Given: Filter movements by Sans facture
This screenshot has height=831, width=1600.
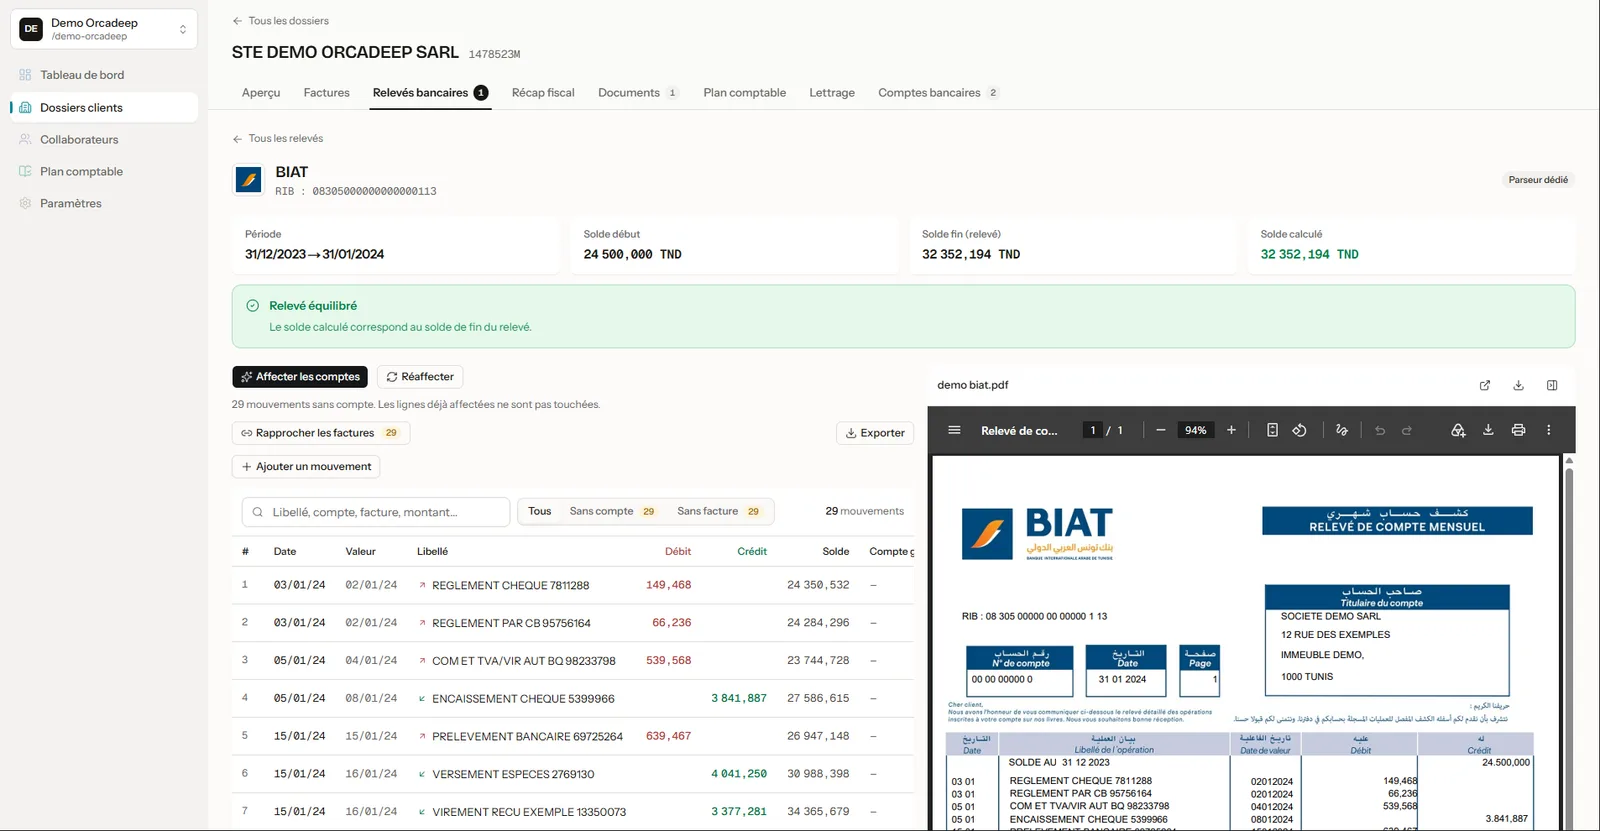Looking at the screenshot, I should 718,511.
